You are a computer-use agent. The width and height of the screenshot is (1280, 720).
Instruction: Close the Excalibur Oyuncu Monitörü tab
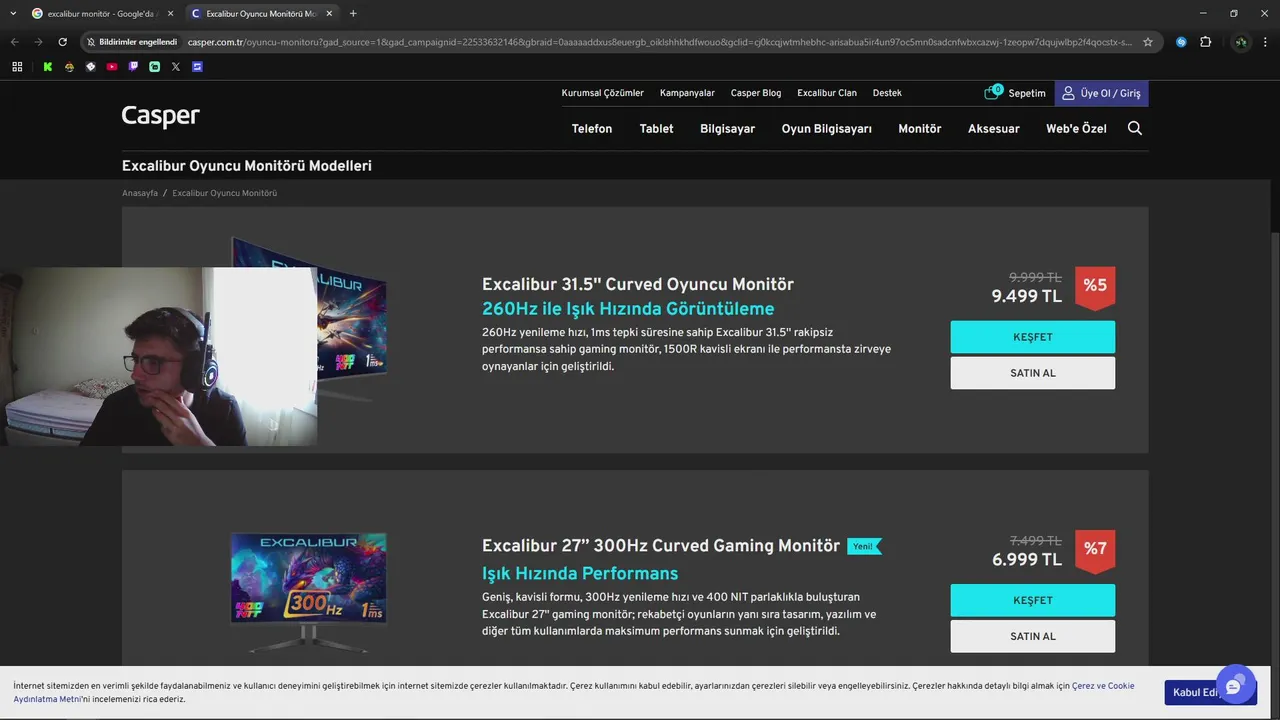[329, 13]
